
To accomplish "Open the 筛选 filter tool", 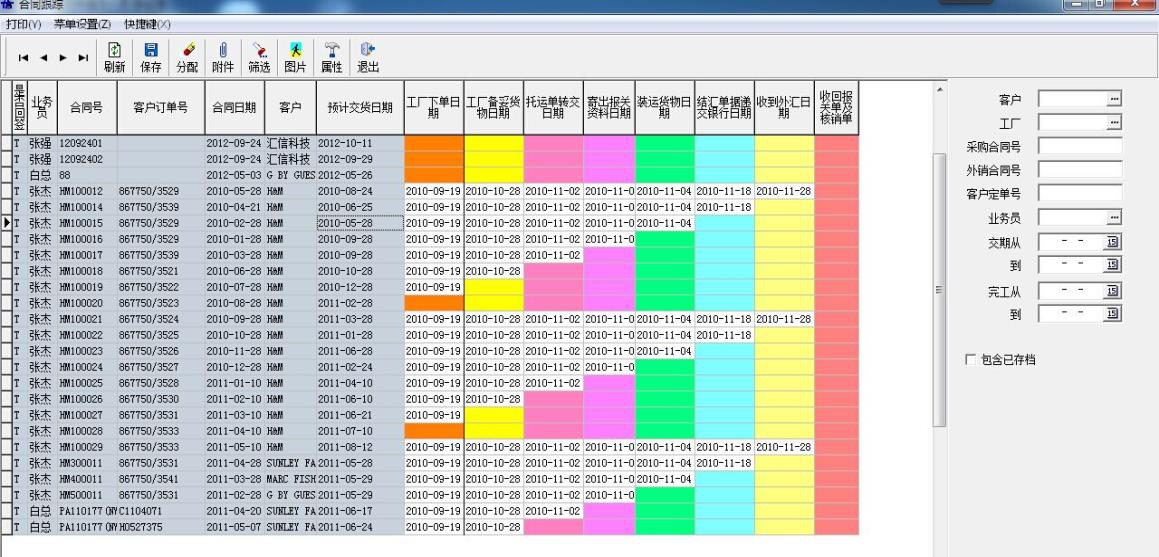I will (x=259, y=57).
